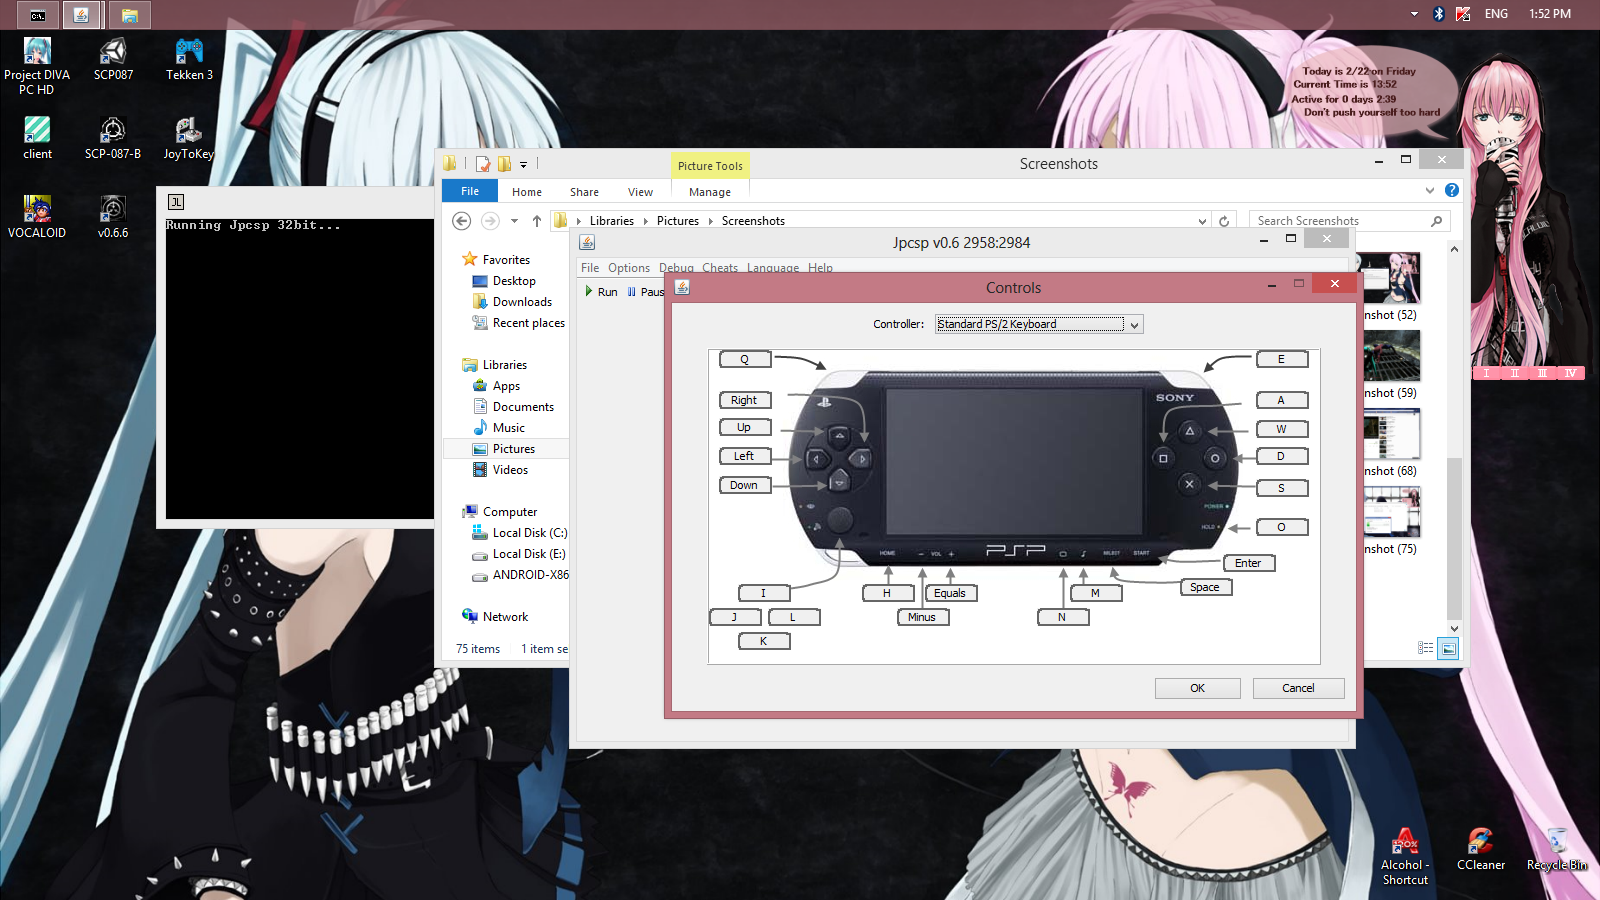Open the Jpcsp Options menu
Image resolution: width=1600 pixels, height=900 pixels.
629,268
